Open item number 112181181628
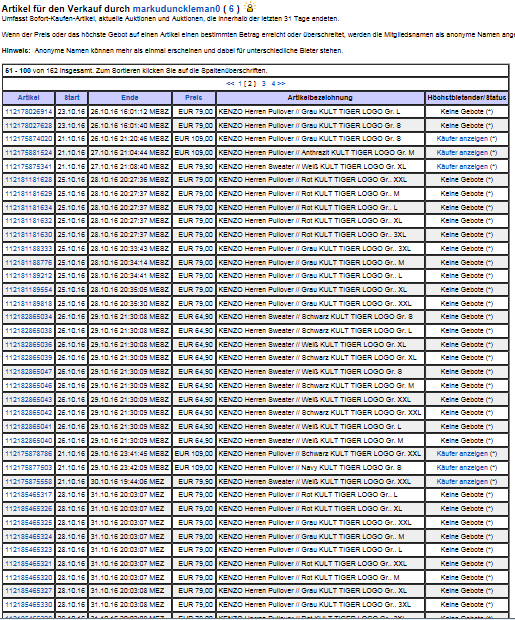Viewport: 515px width, 620px height. [x=28, y=180]
